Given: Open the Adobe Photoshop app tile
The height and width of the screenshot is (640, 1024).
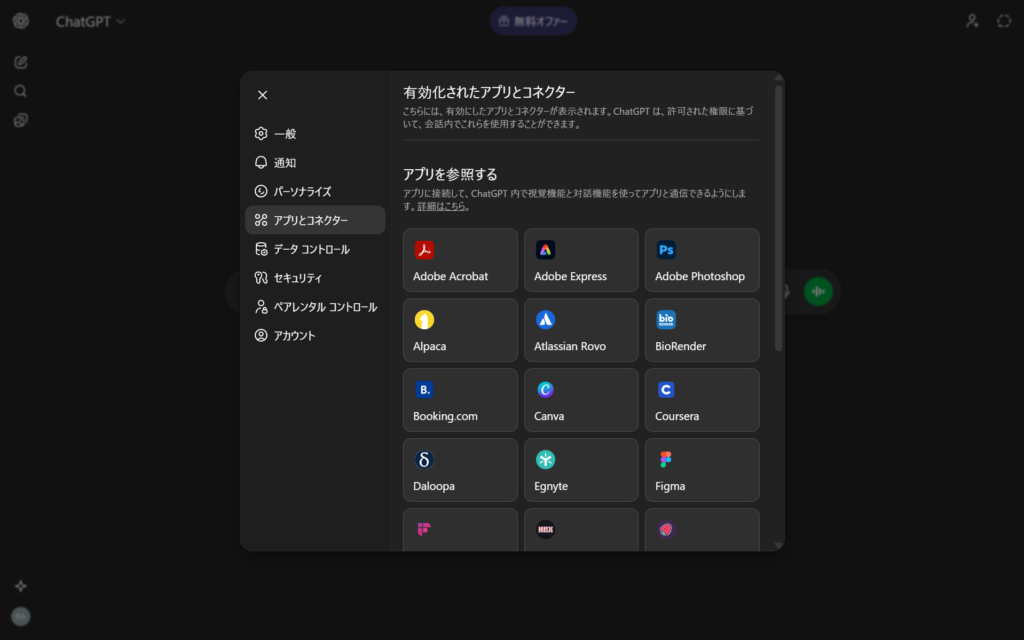Looking at the screenshot, I should [x=701, y=260].
